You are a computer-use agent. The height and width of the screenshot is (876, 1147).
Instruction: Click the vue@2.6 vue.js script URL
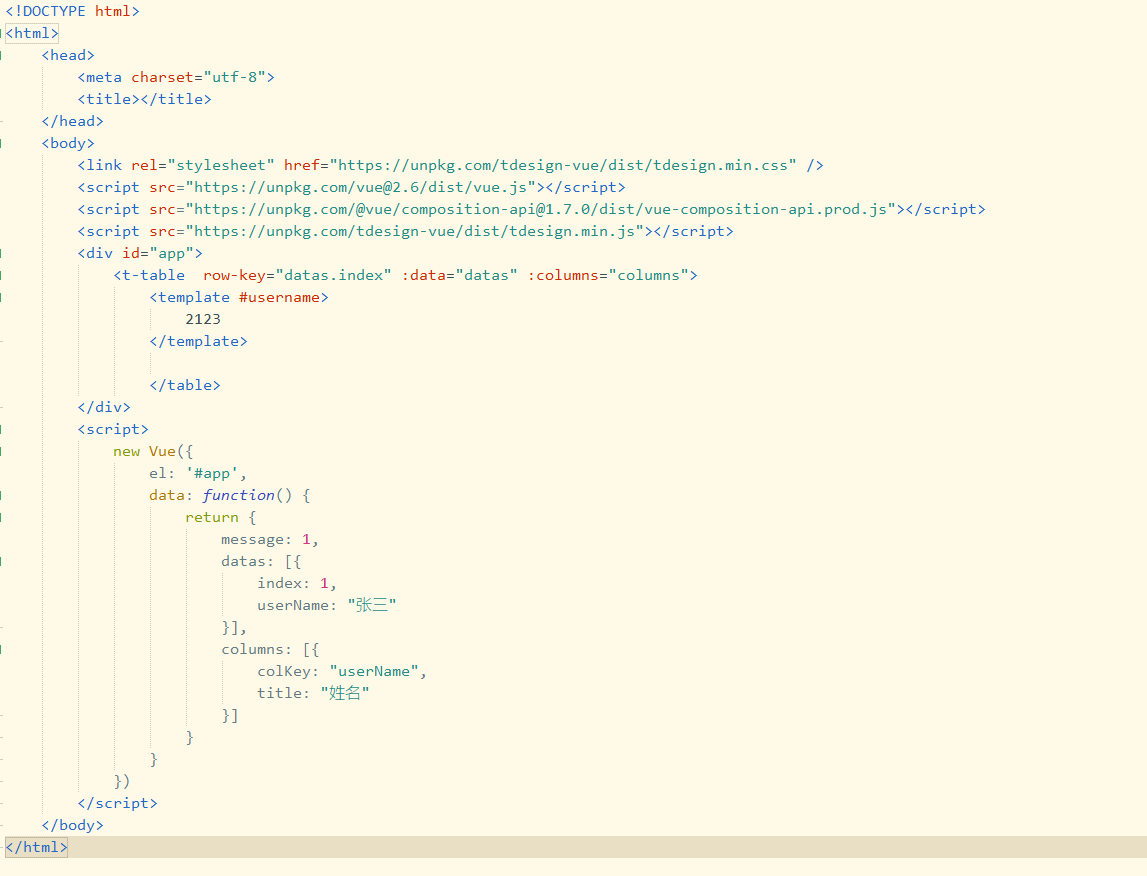point(361,187)
